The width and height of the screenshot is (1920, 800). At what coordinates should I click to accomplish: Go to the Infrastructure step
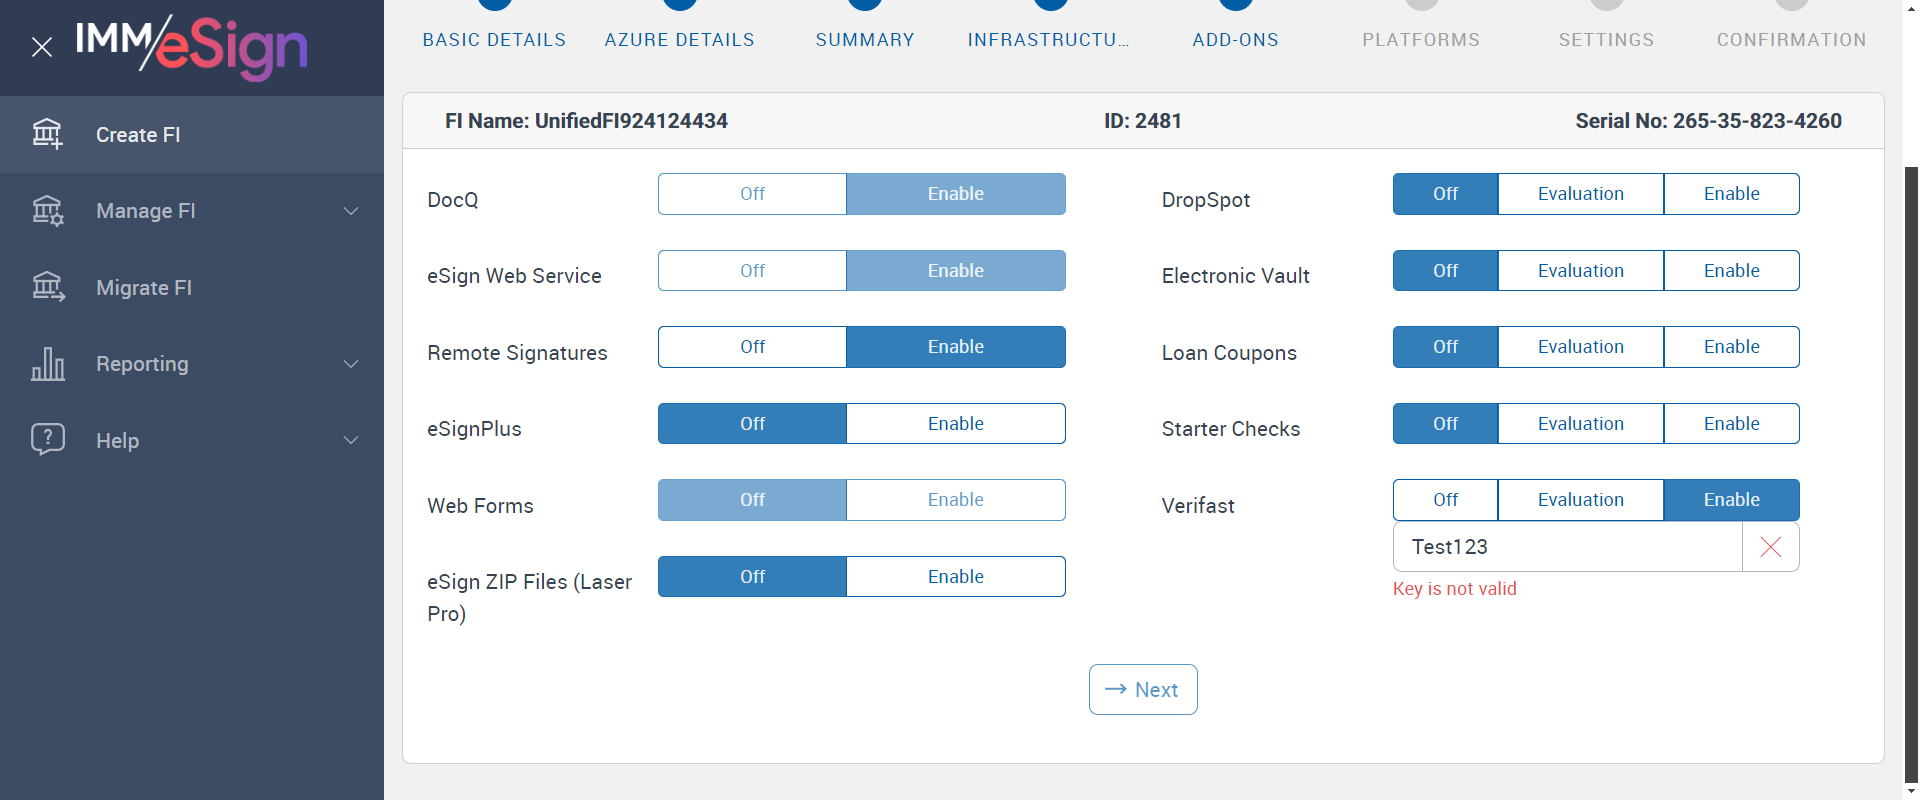pos(1049,40)
